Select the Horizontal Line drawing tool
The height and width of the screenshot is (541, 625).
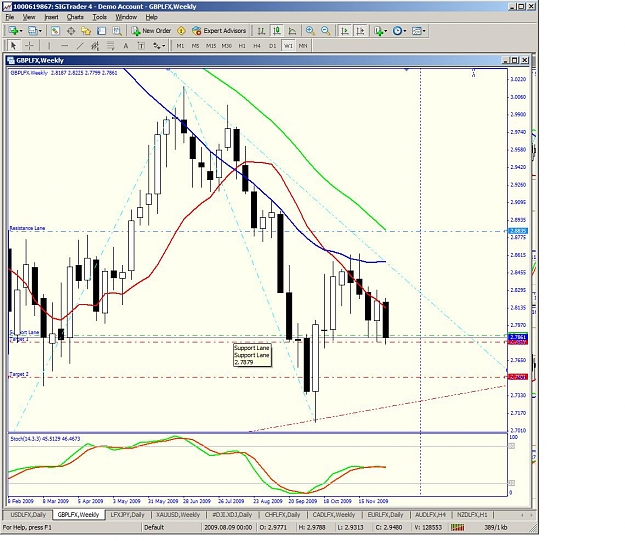pyautogui.click(x=64, y=46)
